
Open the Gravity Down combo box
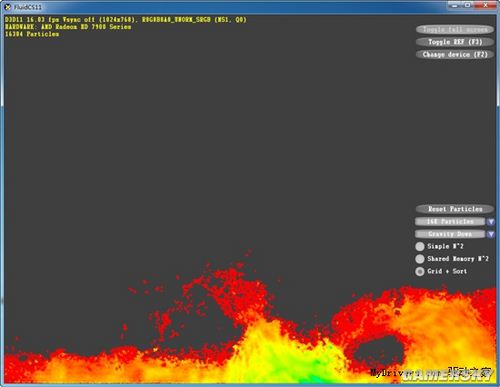pyautogui.click(x=450, y=234)
